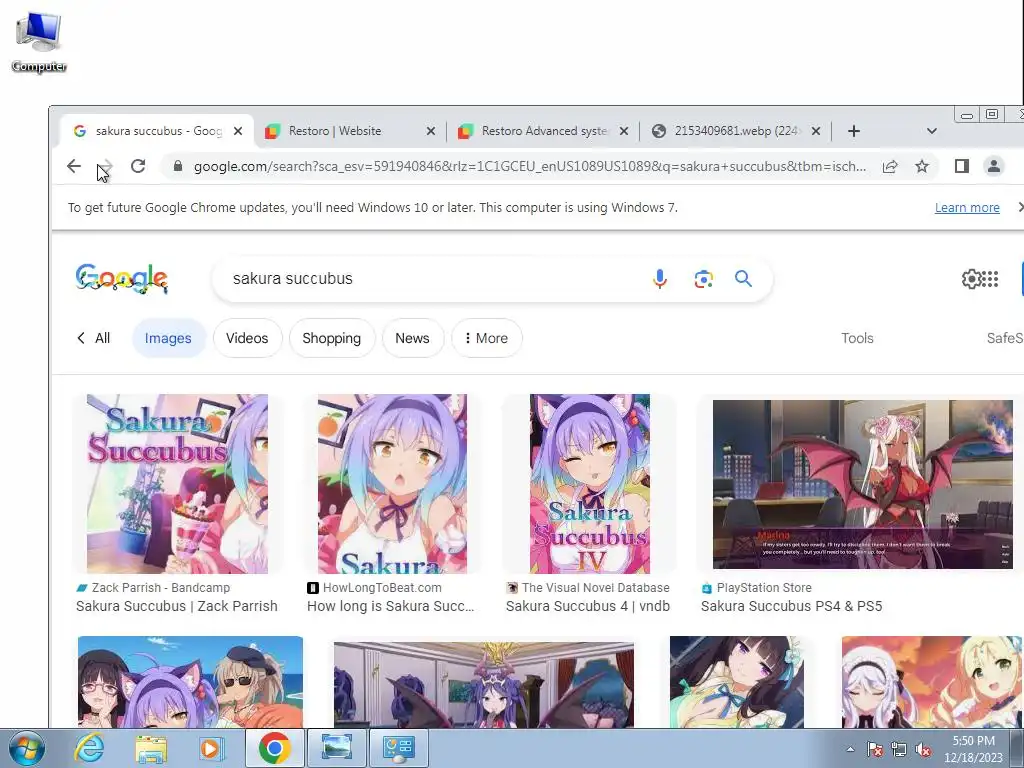Click the Chrome address bar URL
The image size is (1024, 768).
(530, 167)
